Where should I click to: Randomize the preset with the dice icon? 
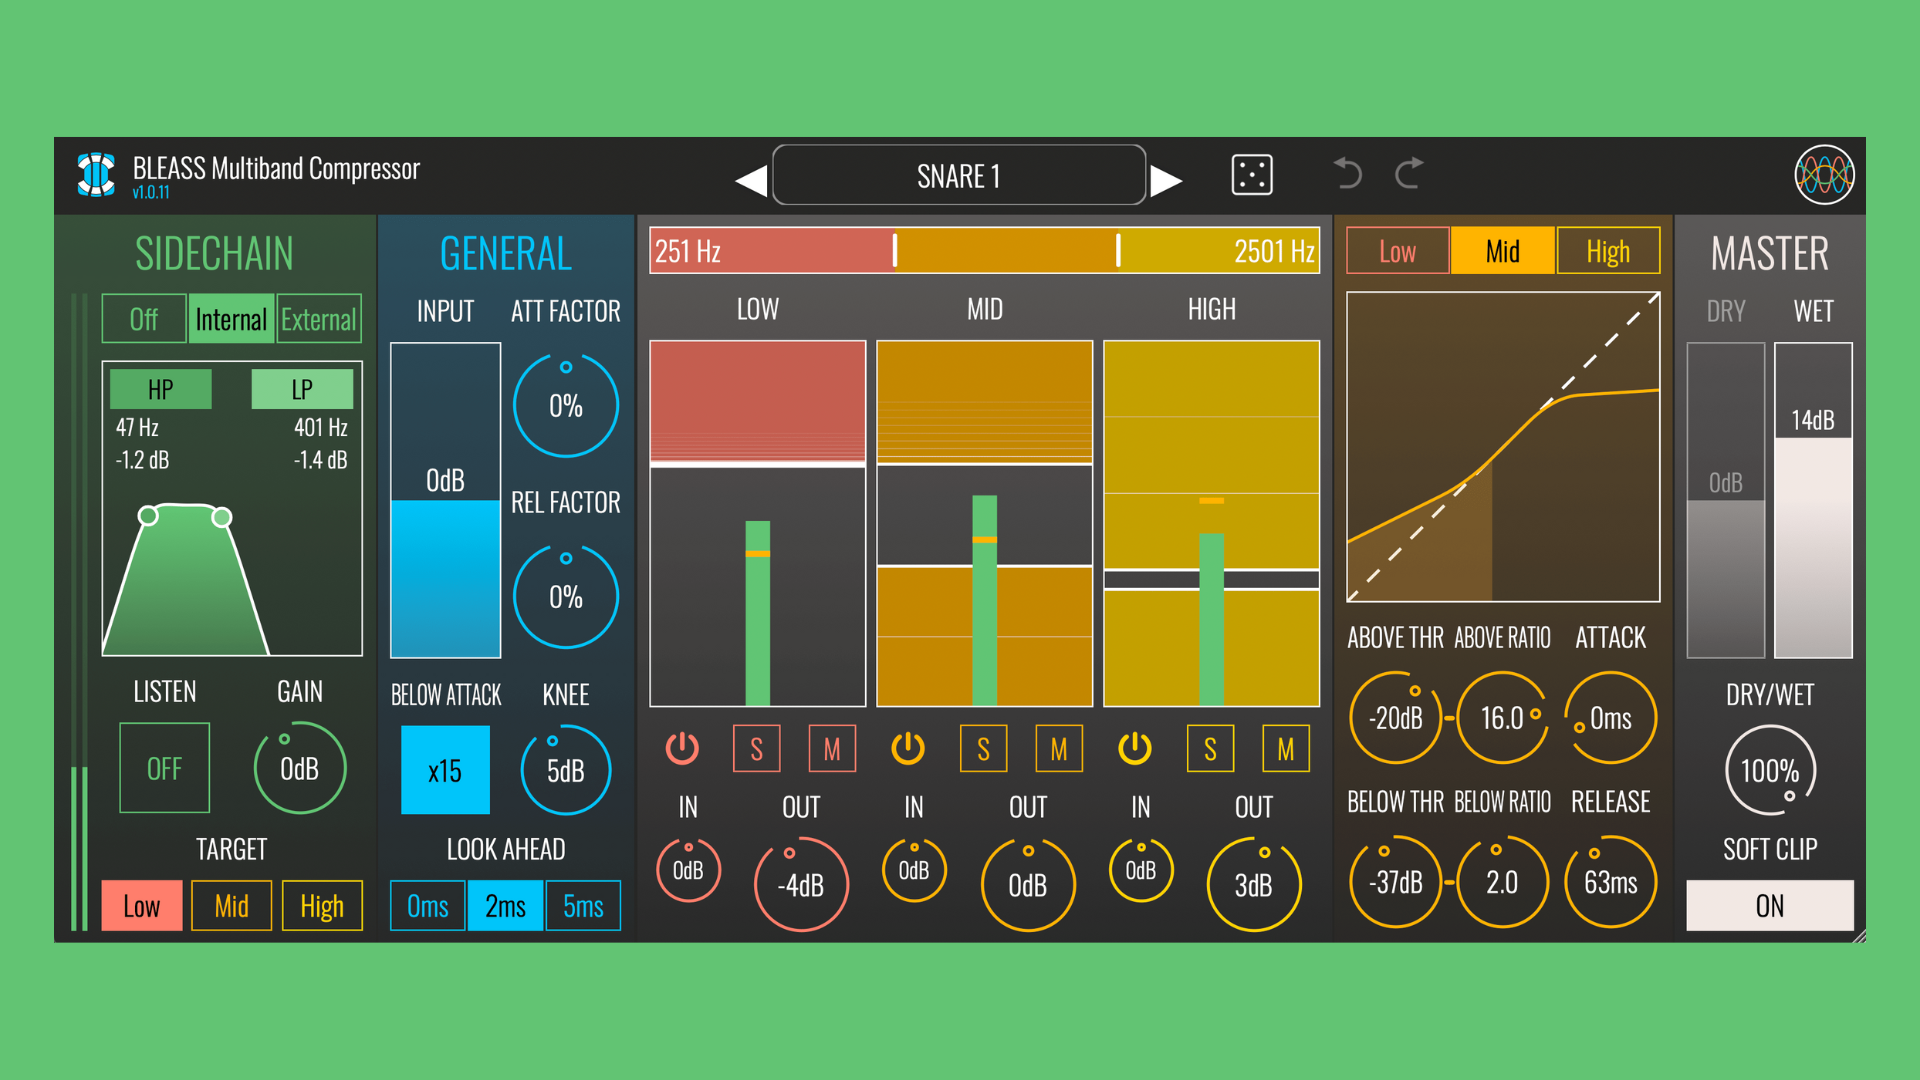[x=1252, y=174]
